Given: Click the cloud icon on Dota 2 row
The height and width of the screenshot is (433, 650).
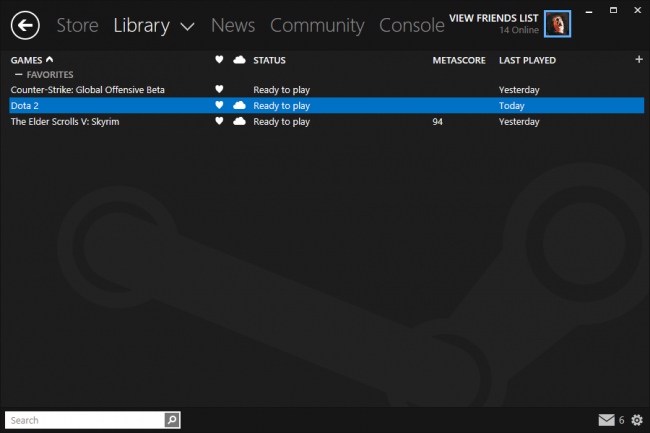Looking at the screenshot, I should click(239, 105).
